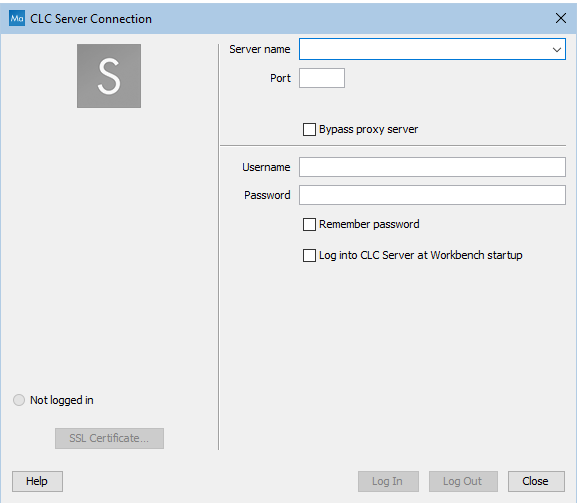Click the large gray S server icon

(109, 76)
